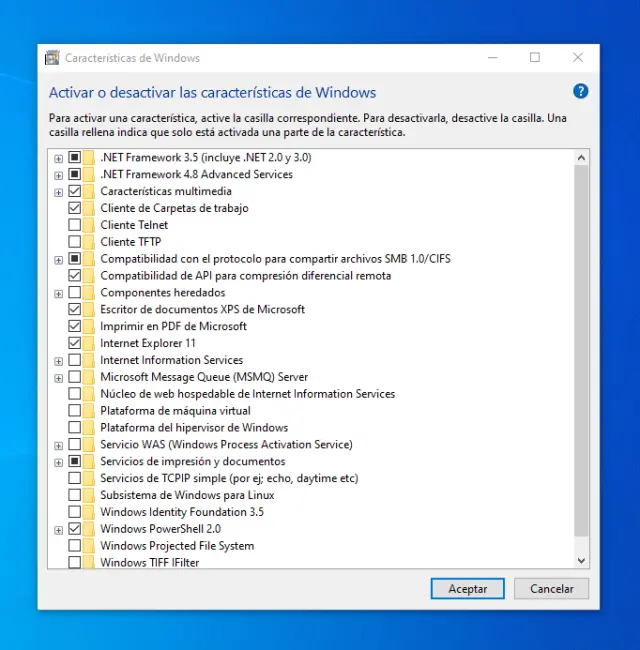This screenshot has width=640, height=650.
Task: Click the Cancelar button
Action: coord(551,589)
